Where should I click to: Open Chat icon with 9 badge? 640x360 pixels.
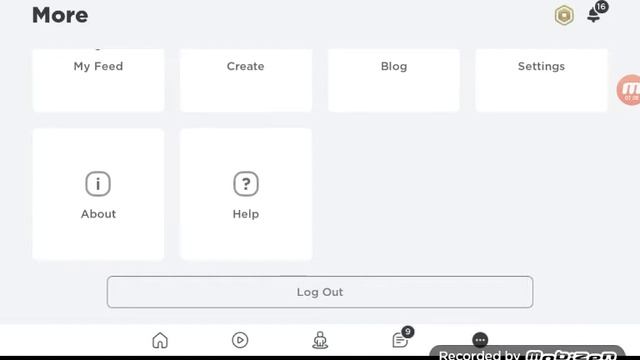[x=400, y=340]
